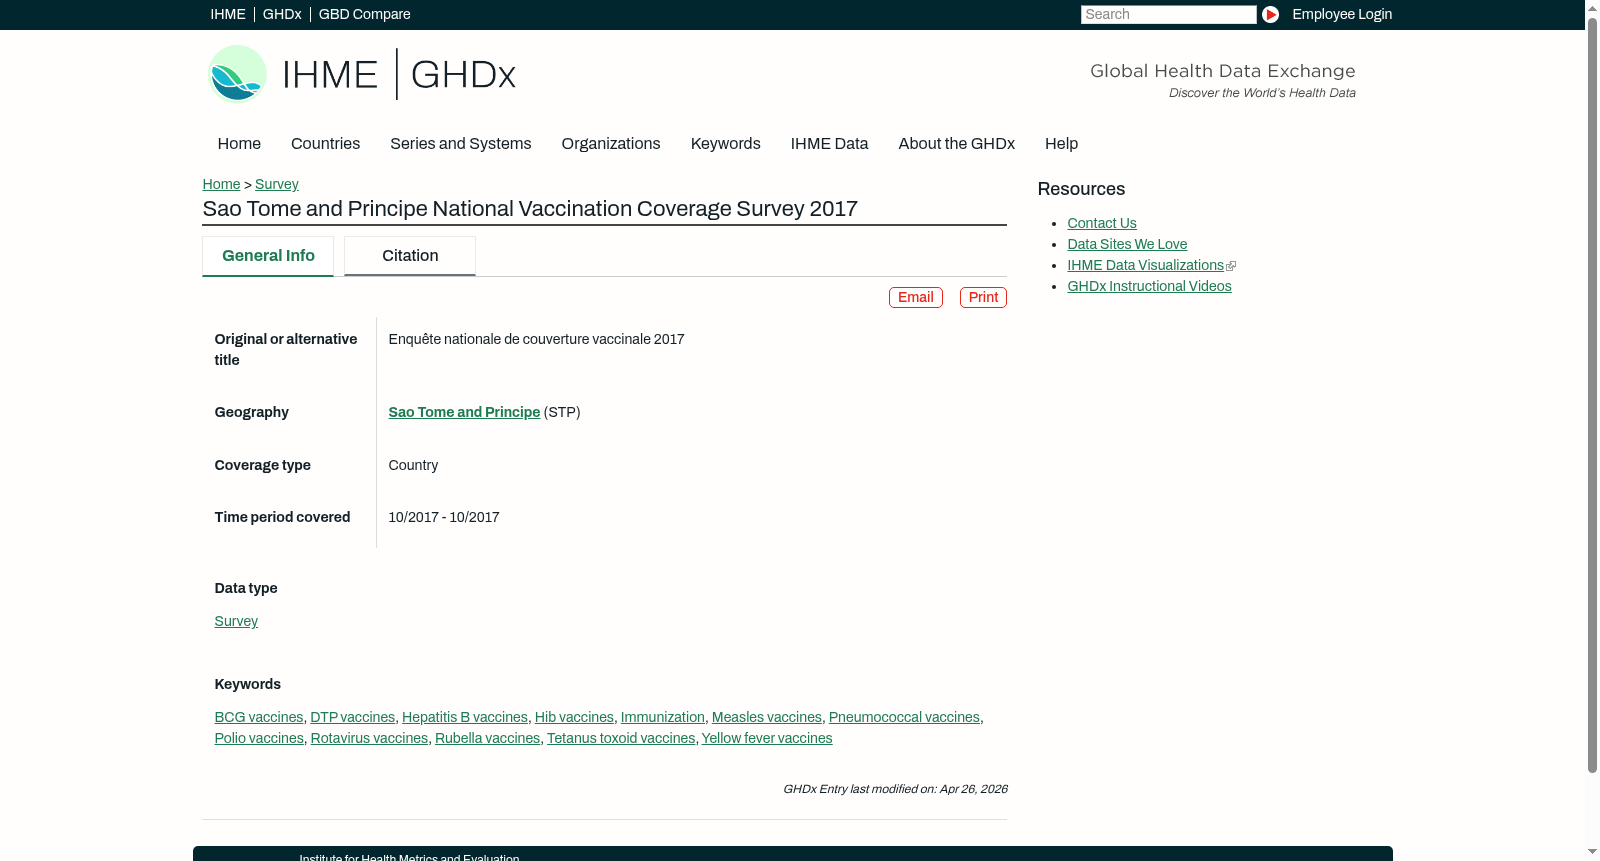1600x861 pixels.
Task: Open the Help menu item
Action: pyautogui.click(x=1062, y=144)
